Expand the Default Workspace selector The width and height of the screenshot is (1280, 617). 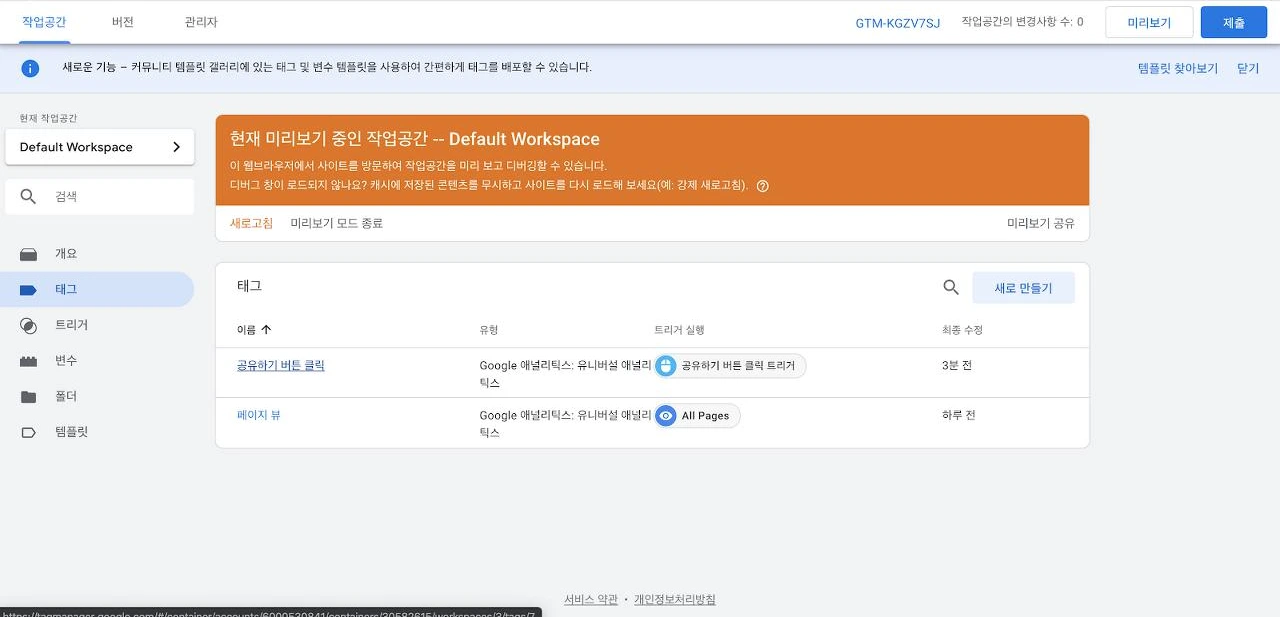point(100,147)
